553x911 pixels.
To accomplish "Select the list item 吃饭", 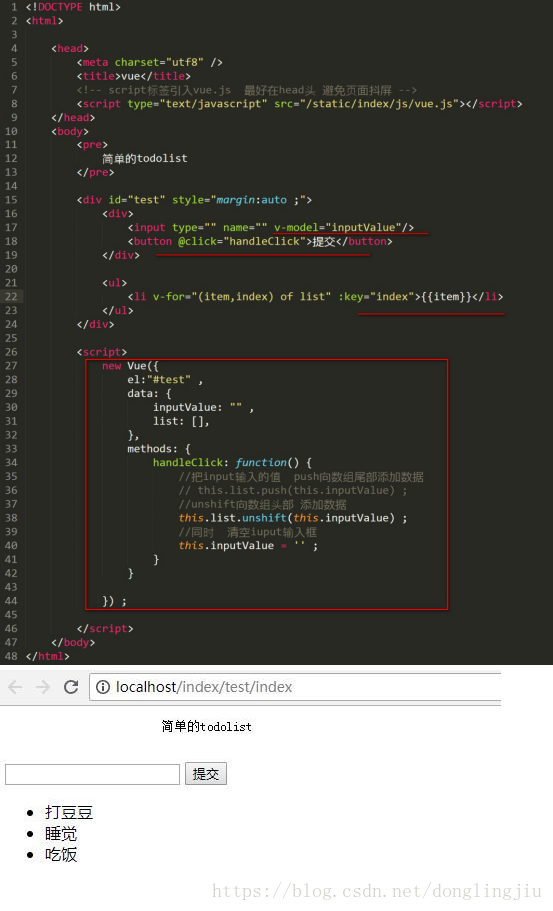I will click(61, 855).
